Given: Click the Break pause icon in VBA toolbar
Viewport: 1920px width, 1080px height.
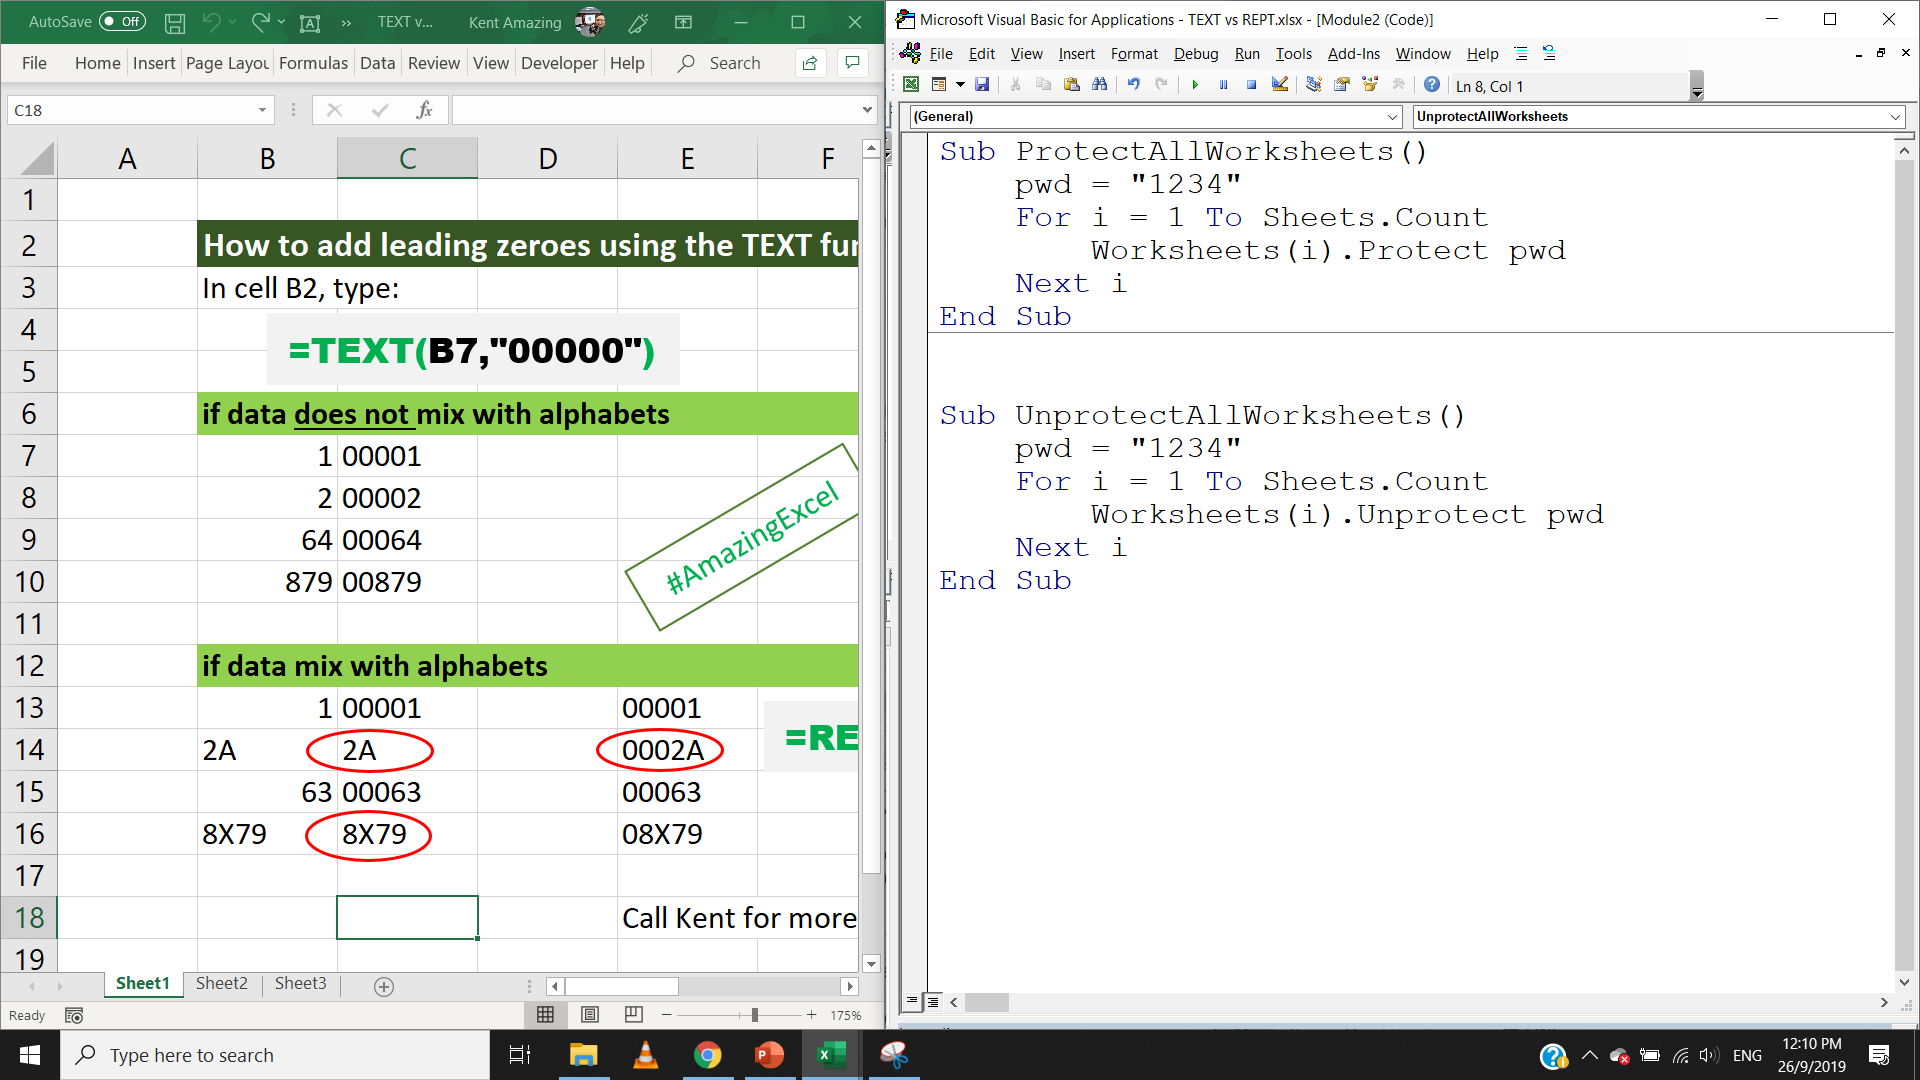Looking at the screenshot, I should pos(1223,85).
